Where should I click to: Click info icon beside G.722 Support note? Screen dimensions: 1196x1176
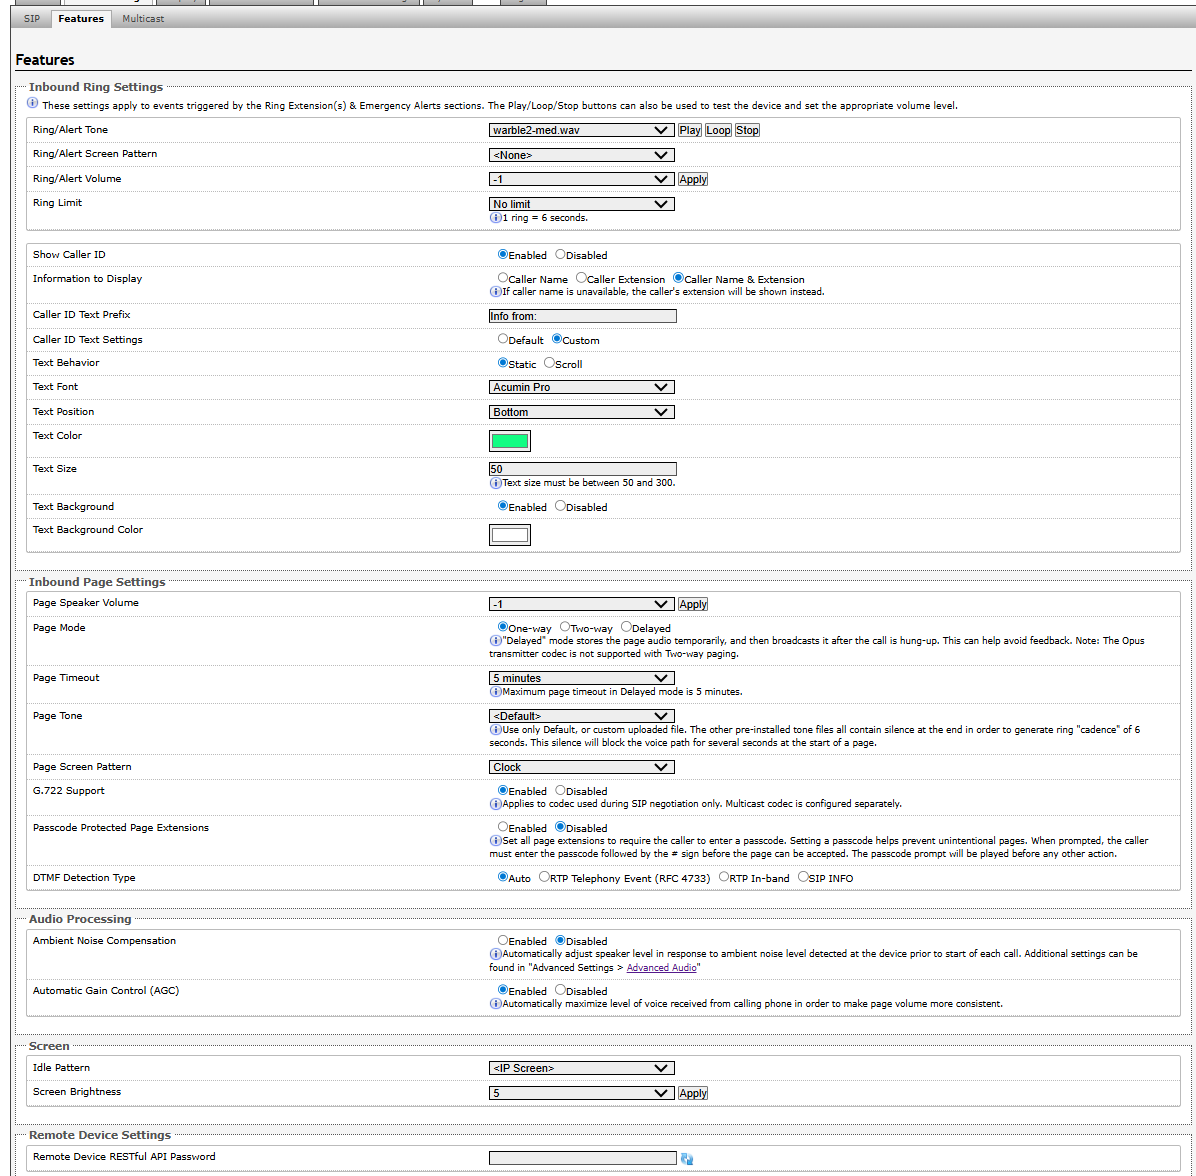coord(495,804)
